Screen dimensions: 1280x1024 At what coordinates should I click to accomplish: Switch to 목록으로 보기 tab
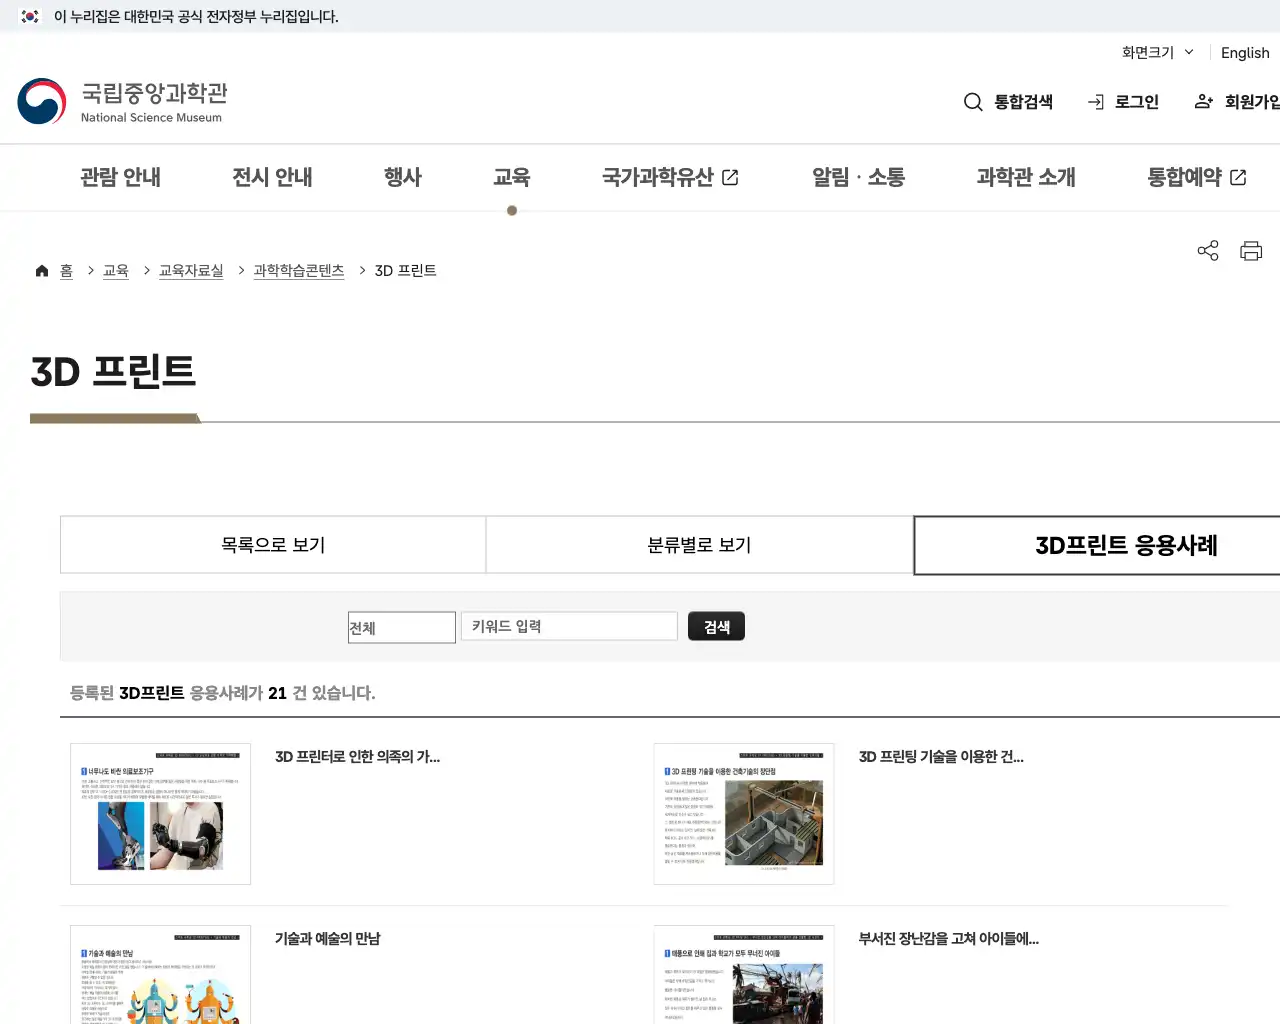pyautogui.click(x=272, y=544)
